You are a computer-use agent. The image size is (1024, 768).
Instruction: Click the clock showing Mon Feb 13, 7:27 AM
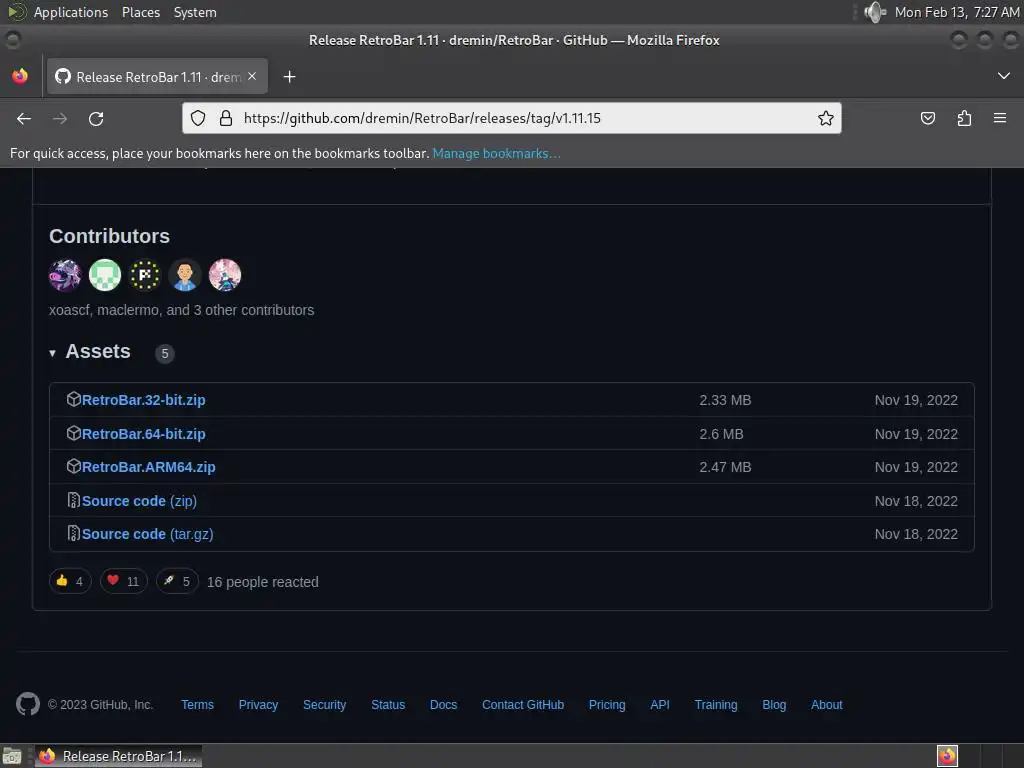point(957,12)
